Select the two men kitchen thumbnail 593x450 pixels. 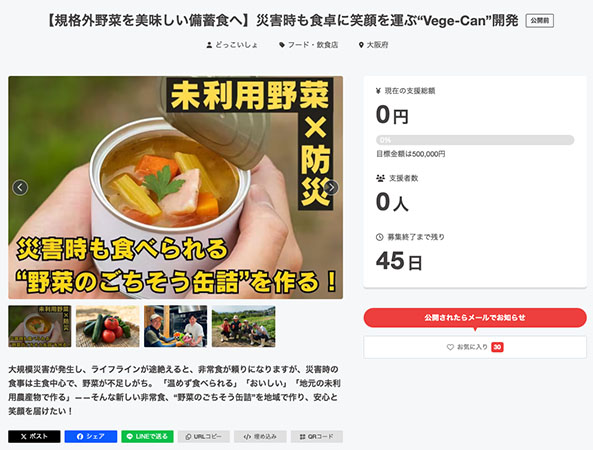(x=175, y=326)
